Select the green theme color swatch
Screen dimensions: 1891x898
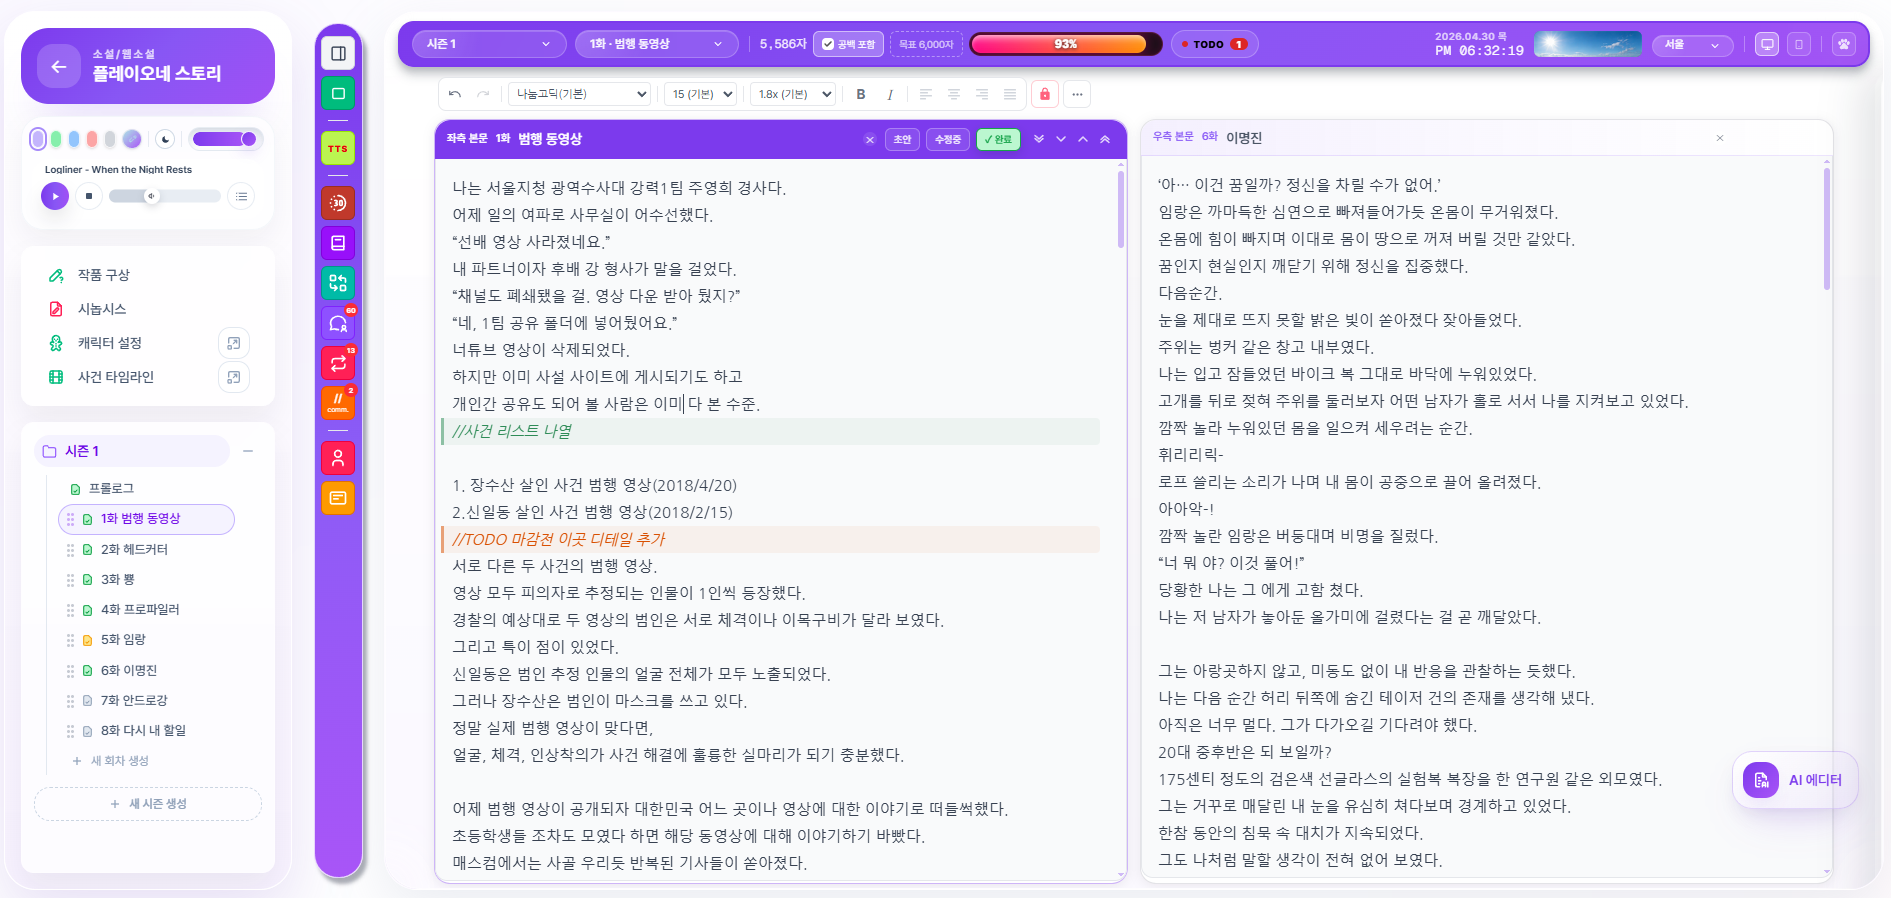[x=56, y=139]
